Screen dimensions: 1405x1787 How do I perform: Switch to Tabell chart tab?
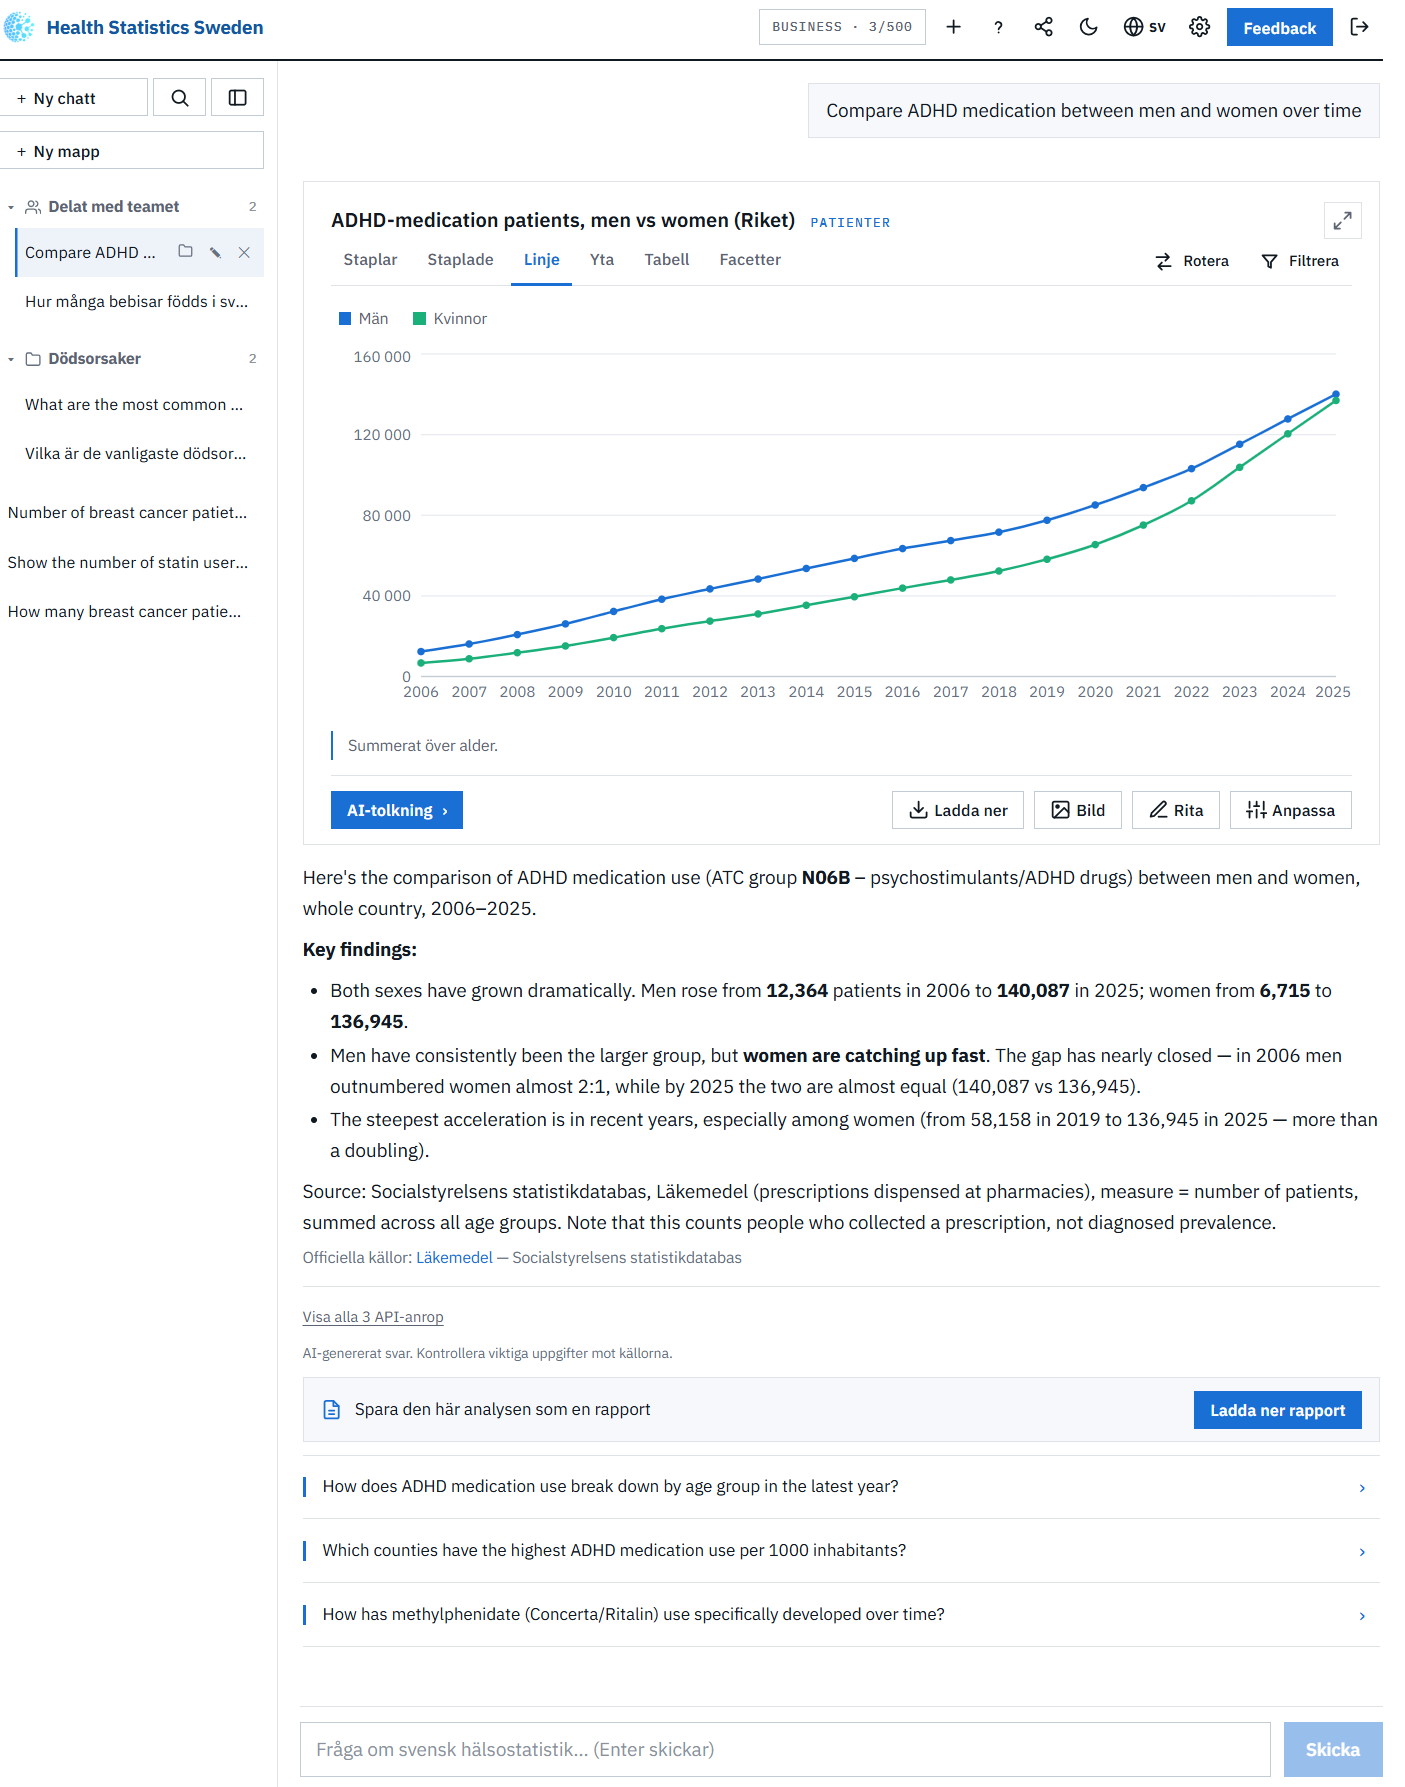click(x=666, y=260)
